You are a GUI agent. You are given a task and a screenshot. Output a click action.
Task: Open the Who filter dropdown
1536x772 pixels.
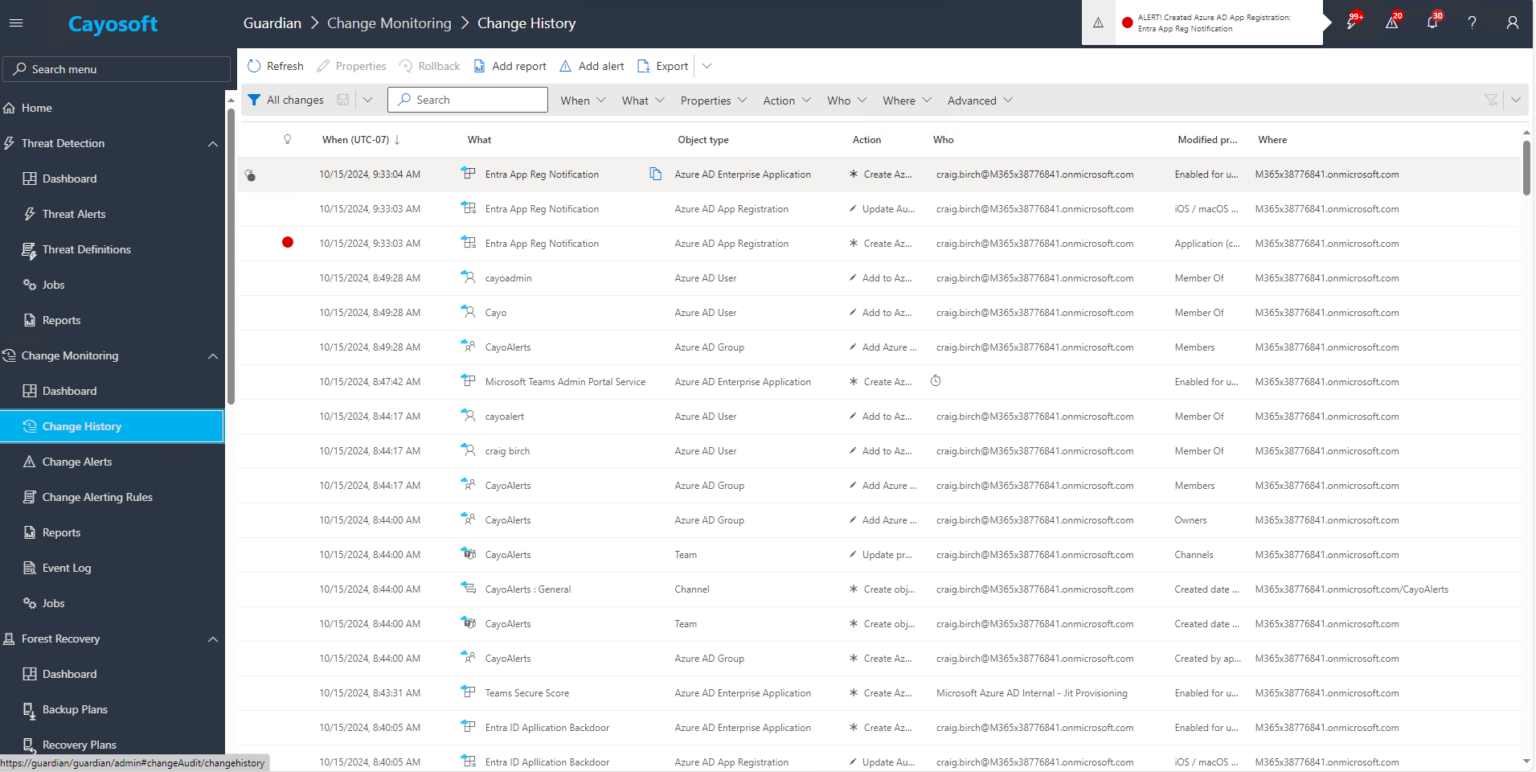click(848, 100)
